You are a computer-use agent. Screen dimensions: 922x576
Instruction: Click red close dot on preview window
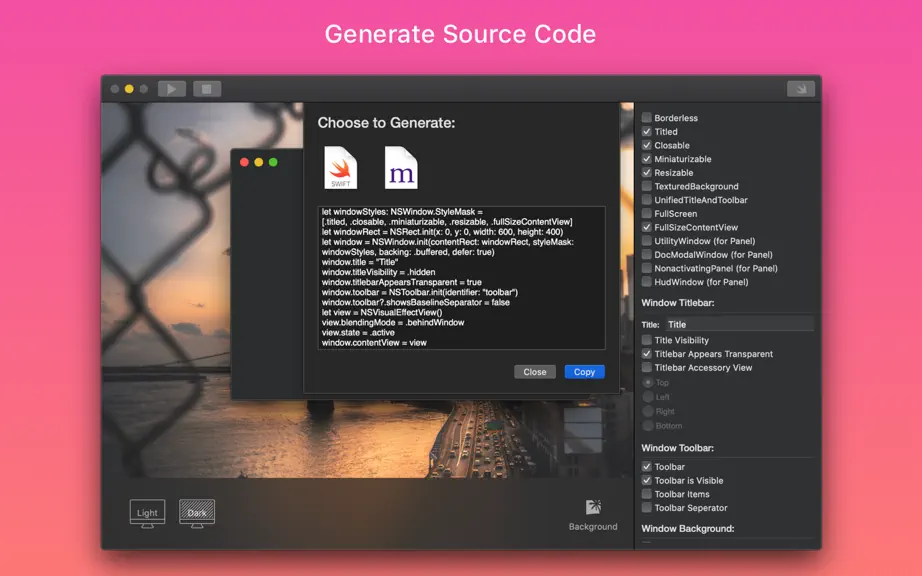[x=245, y=162]
